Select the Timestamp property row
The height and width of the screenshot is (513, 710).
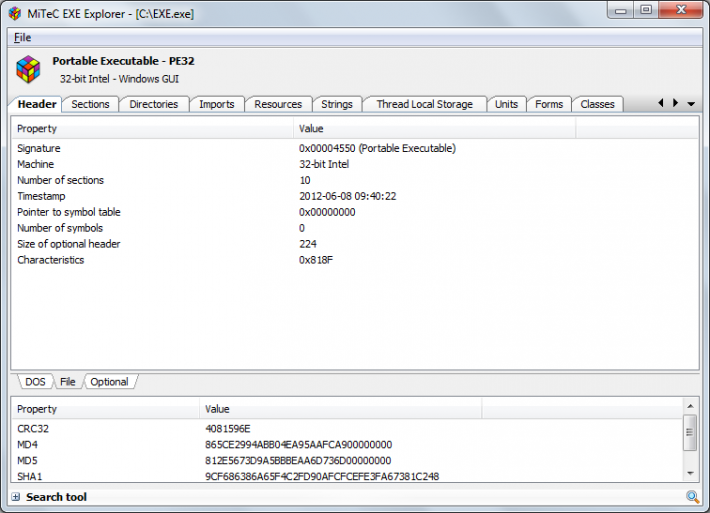coord(355,196)
